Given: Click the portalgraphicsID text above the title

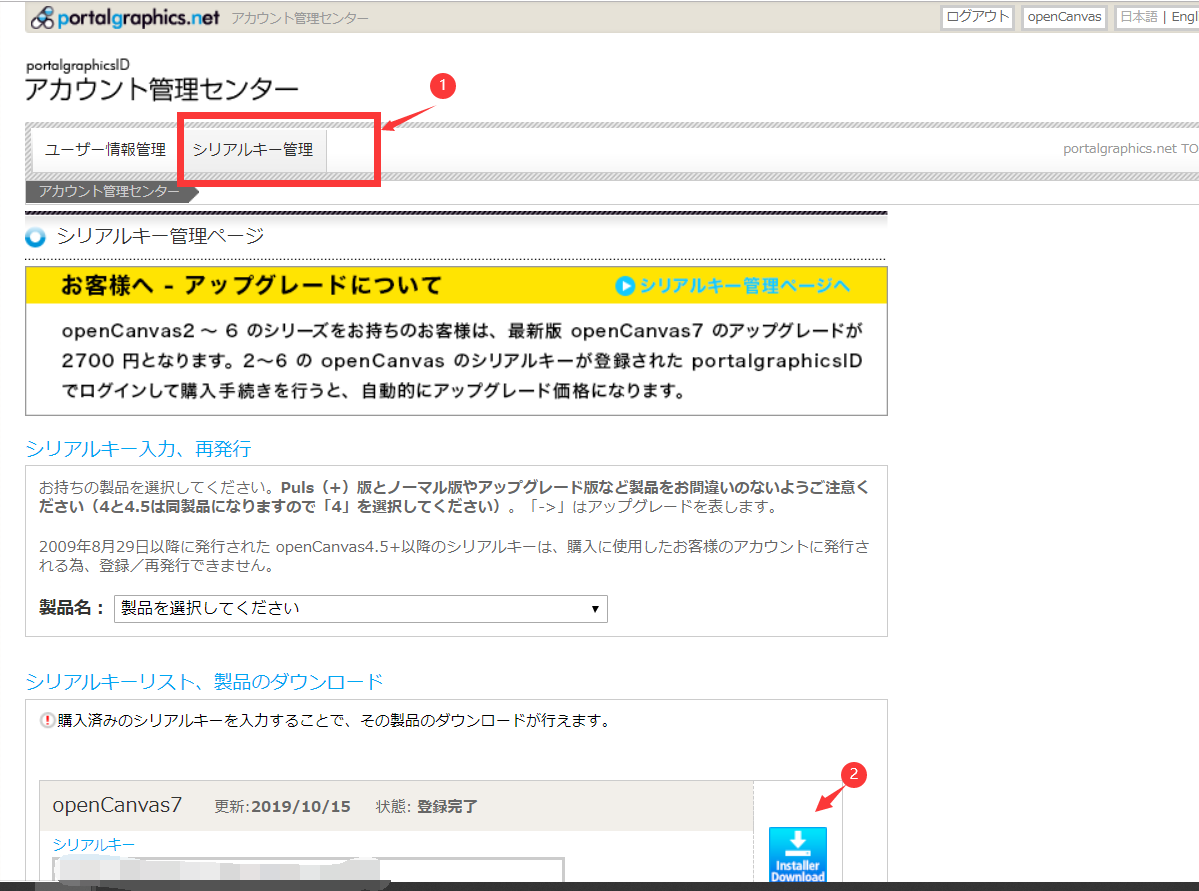Looking at the screenshot, I should pyautogui.click(x=78, y=65).
